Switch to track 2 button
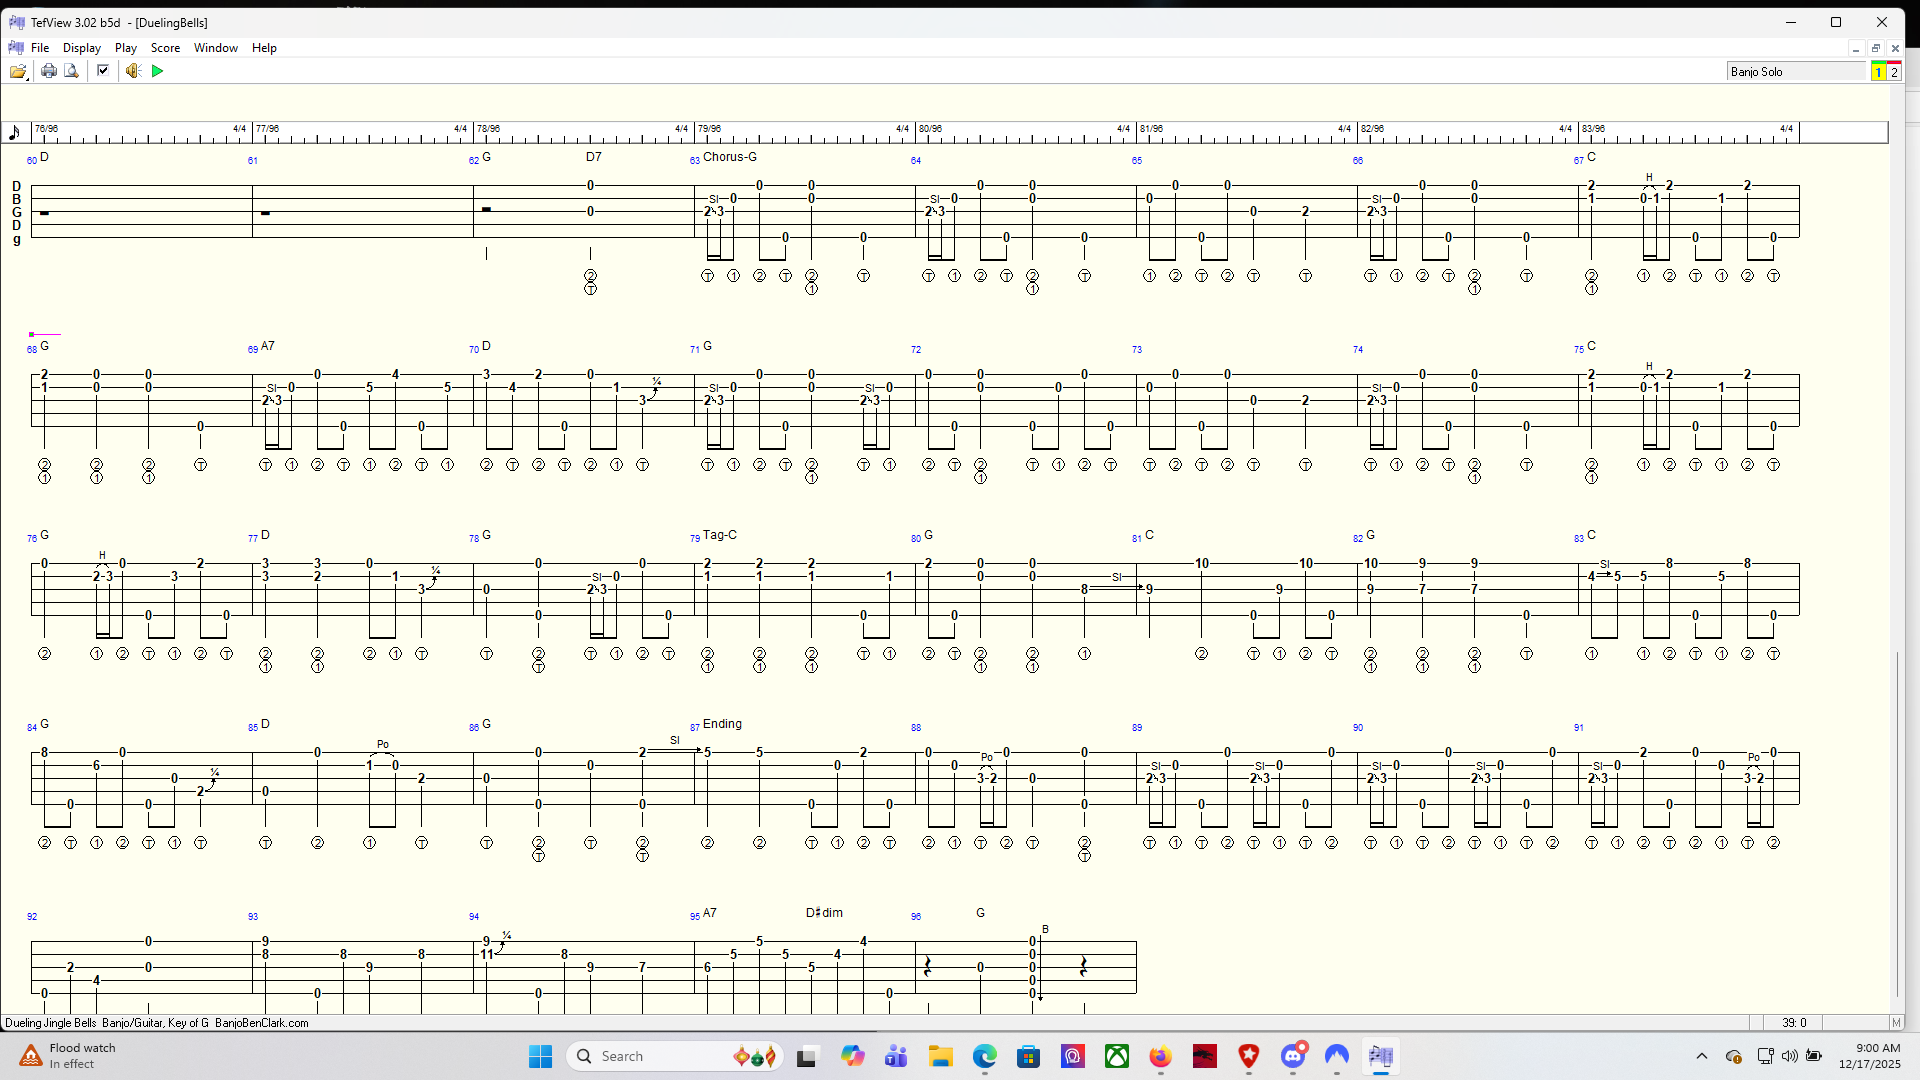 (x=1894, y=72)
